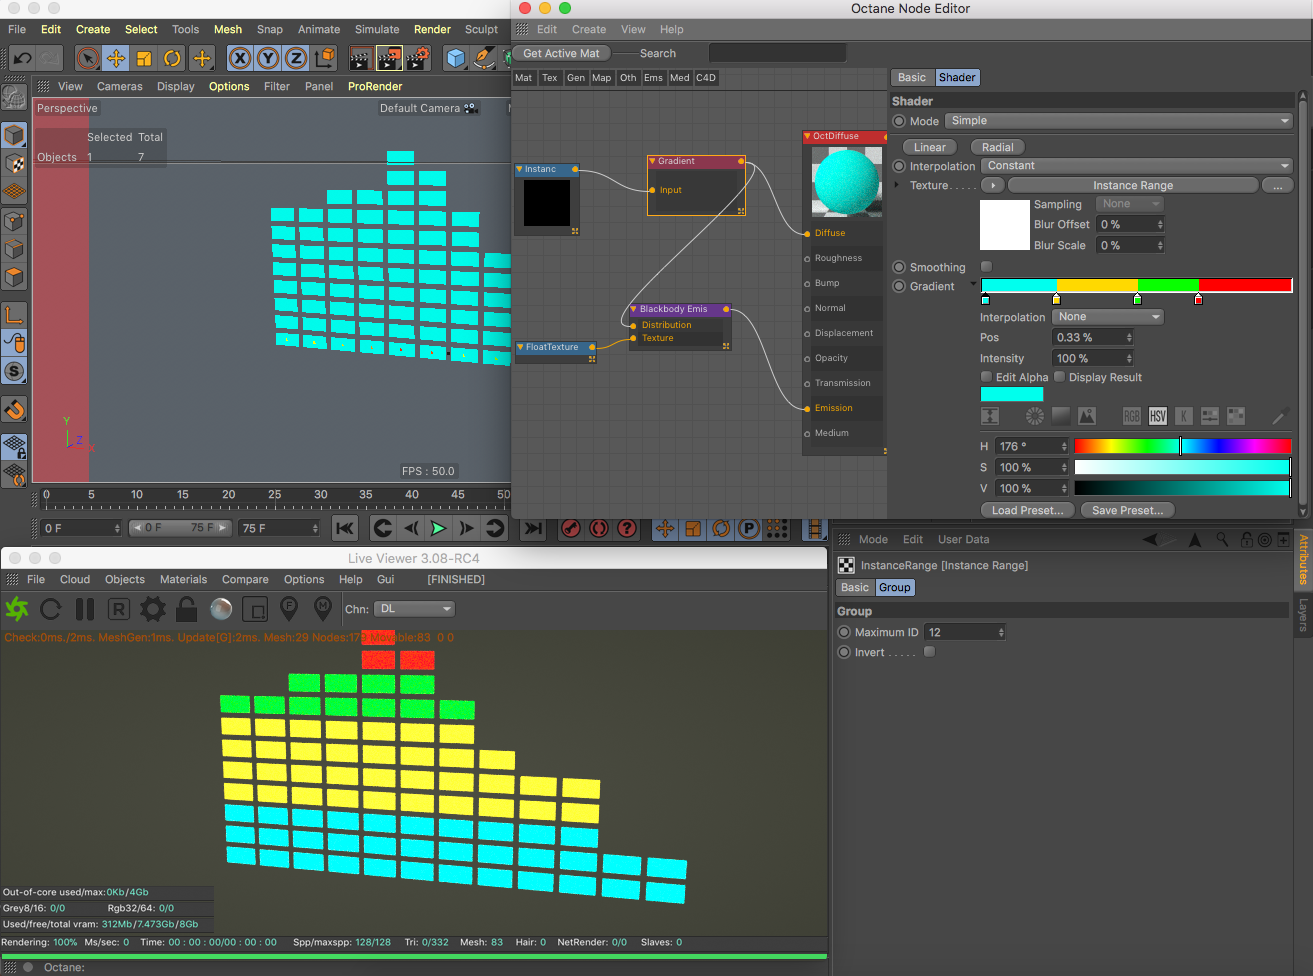Enable the Display Result checkbox
Image resolution: width=1313 pixels, height=976 pixels.
pyautogui.click(x=1060, y=377)
